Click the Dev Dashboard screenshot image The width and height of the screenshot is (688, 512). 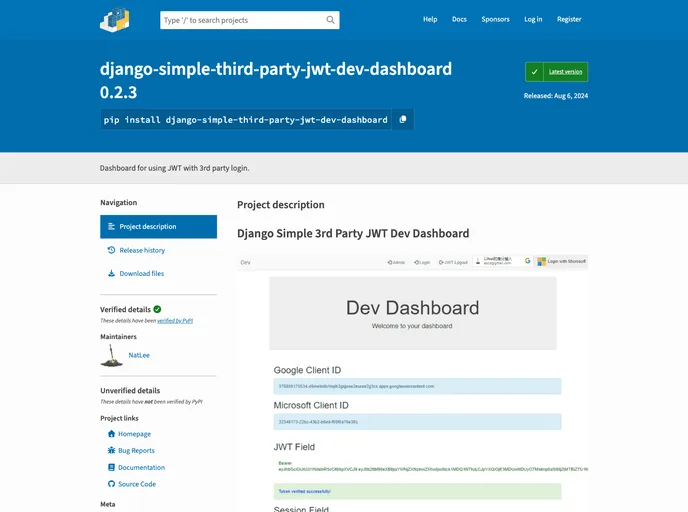tap(412, 380)
